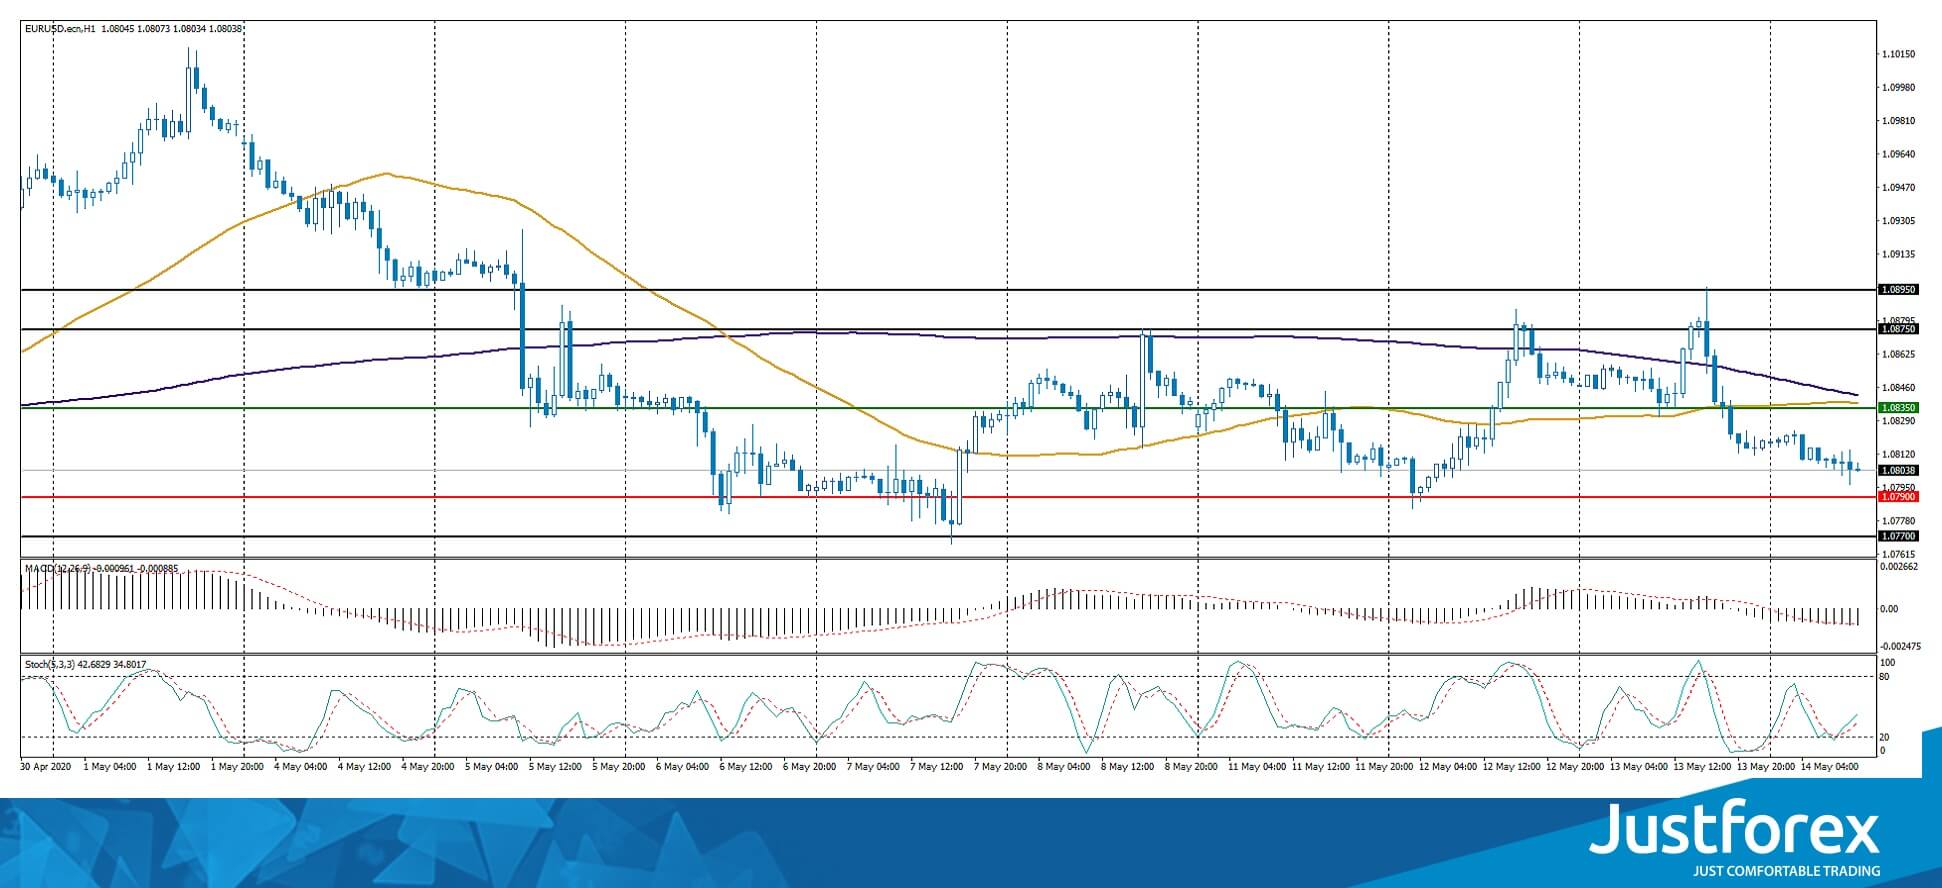
Task: Click the 6 May 04:00 time label
Action: 683,767
